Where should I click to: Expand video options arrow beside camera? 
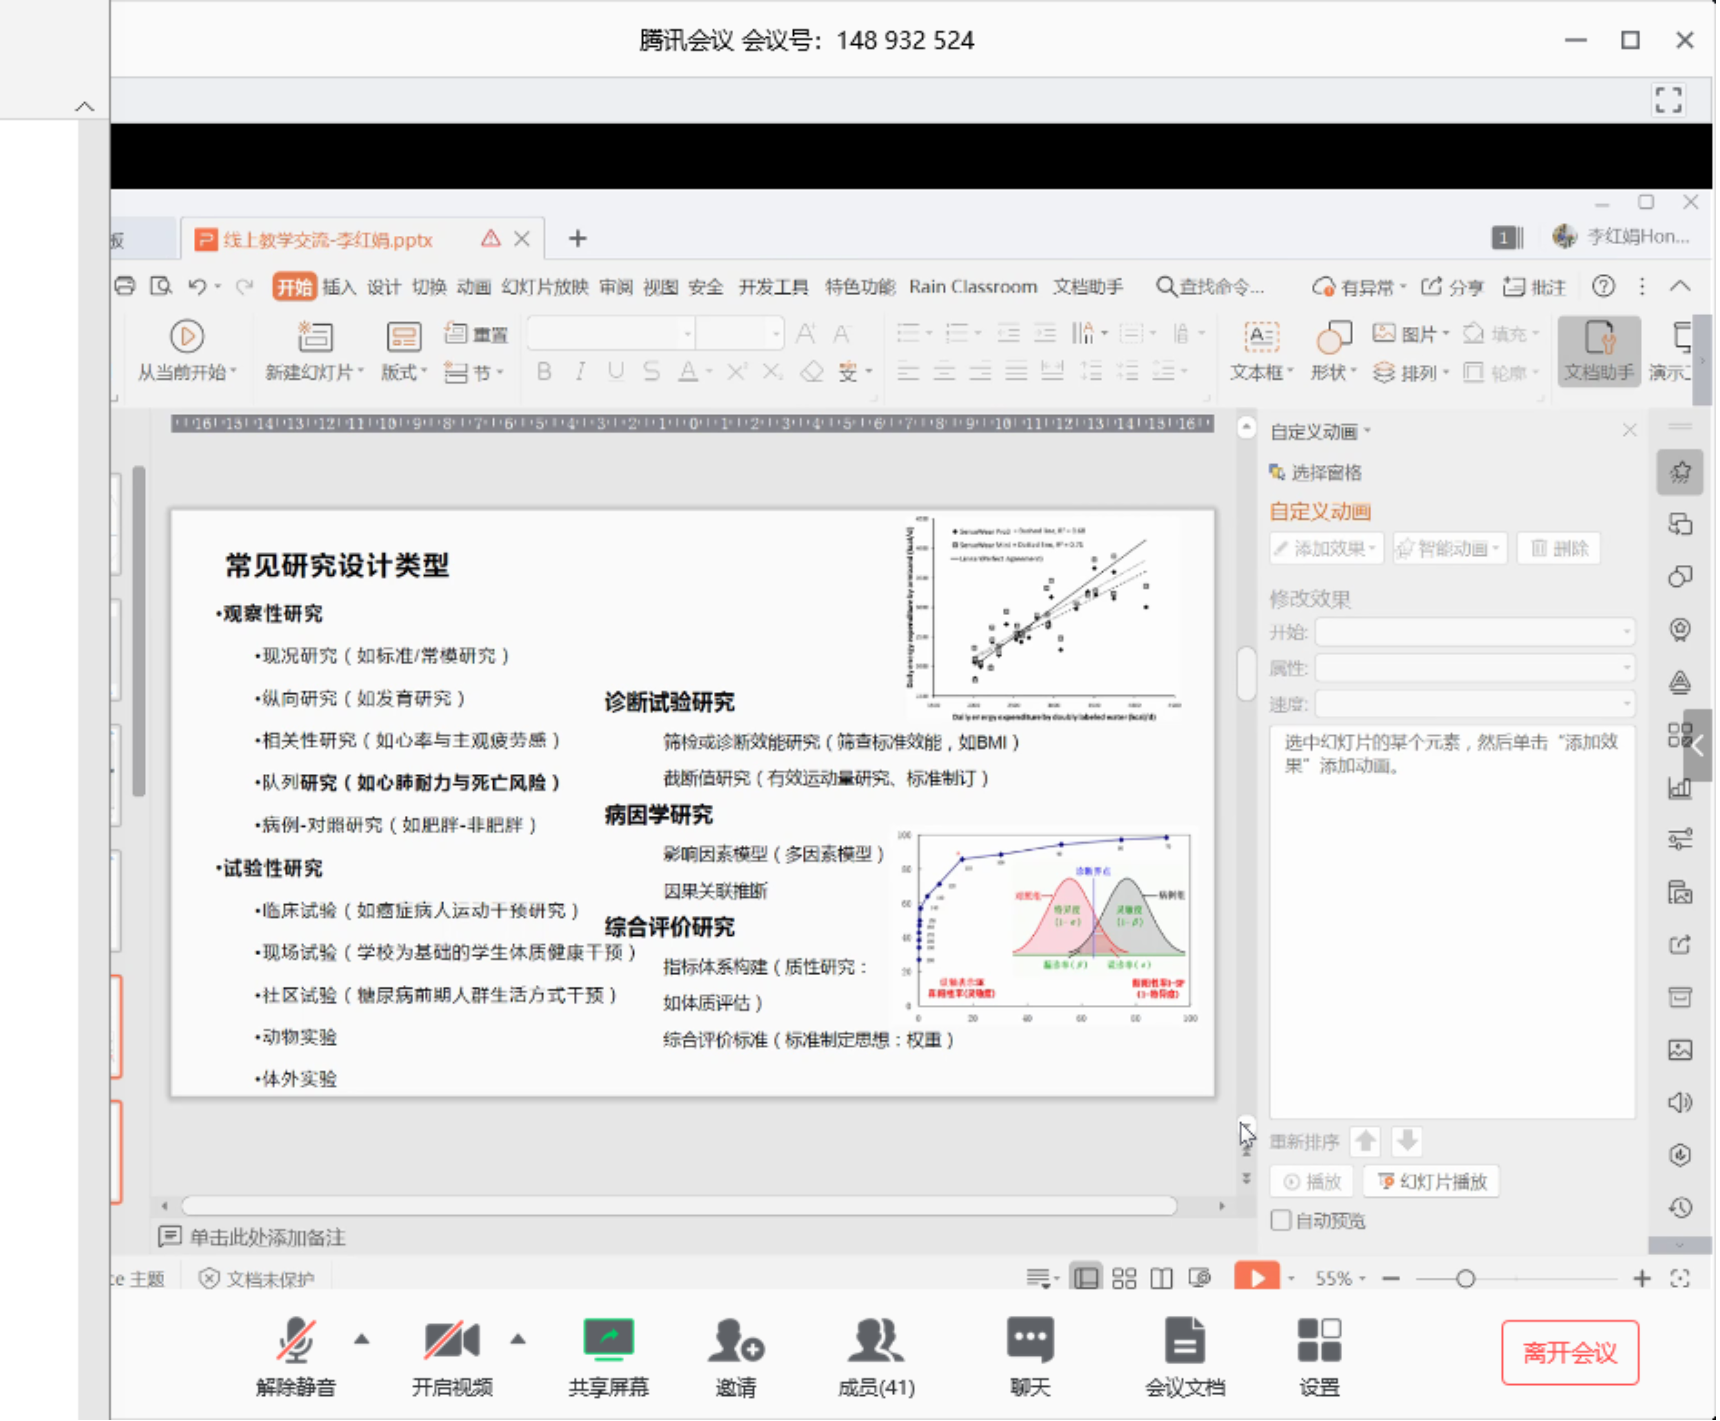coord(518,1339)
